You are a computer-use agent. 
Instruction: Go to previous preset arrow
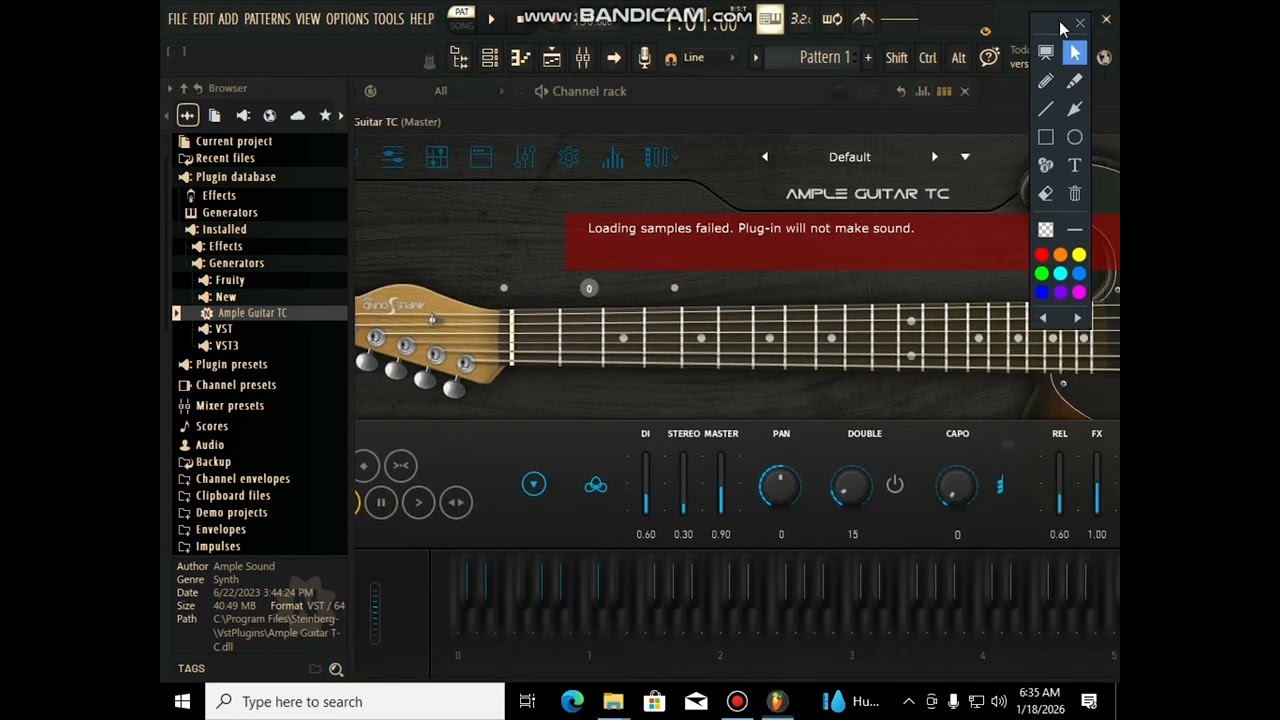click(765, 157)
